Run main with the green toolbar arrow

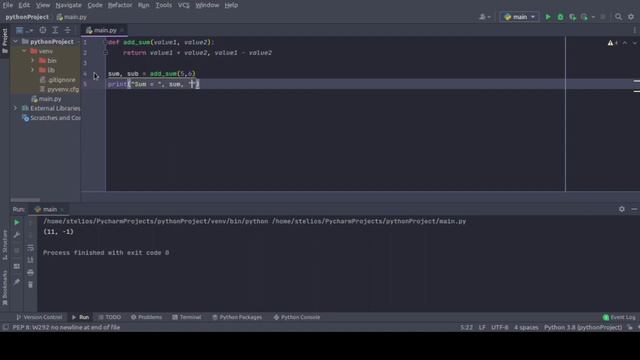coord(548,17)
